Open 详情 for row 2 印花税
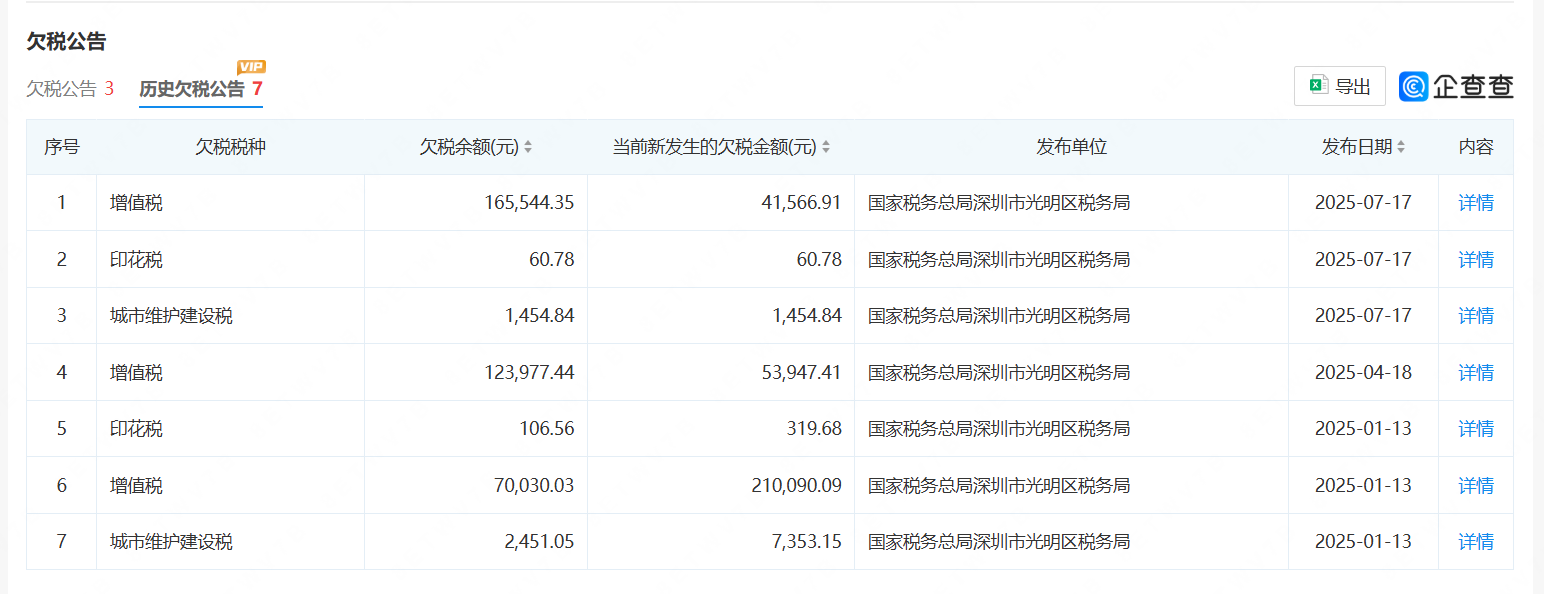The width and height of the screenshot is (1544, 594). [1476, 260]
